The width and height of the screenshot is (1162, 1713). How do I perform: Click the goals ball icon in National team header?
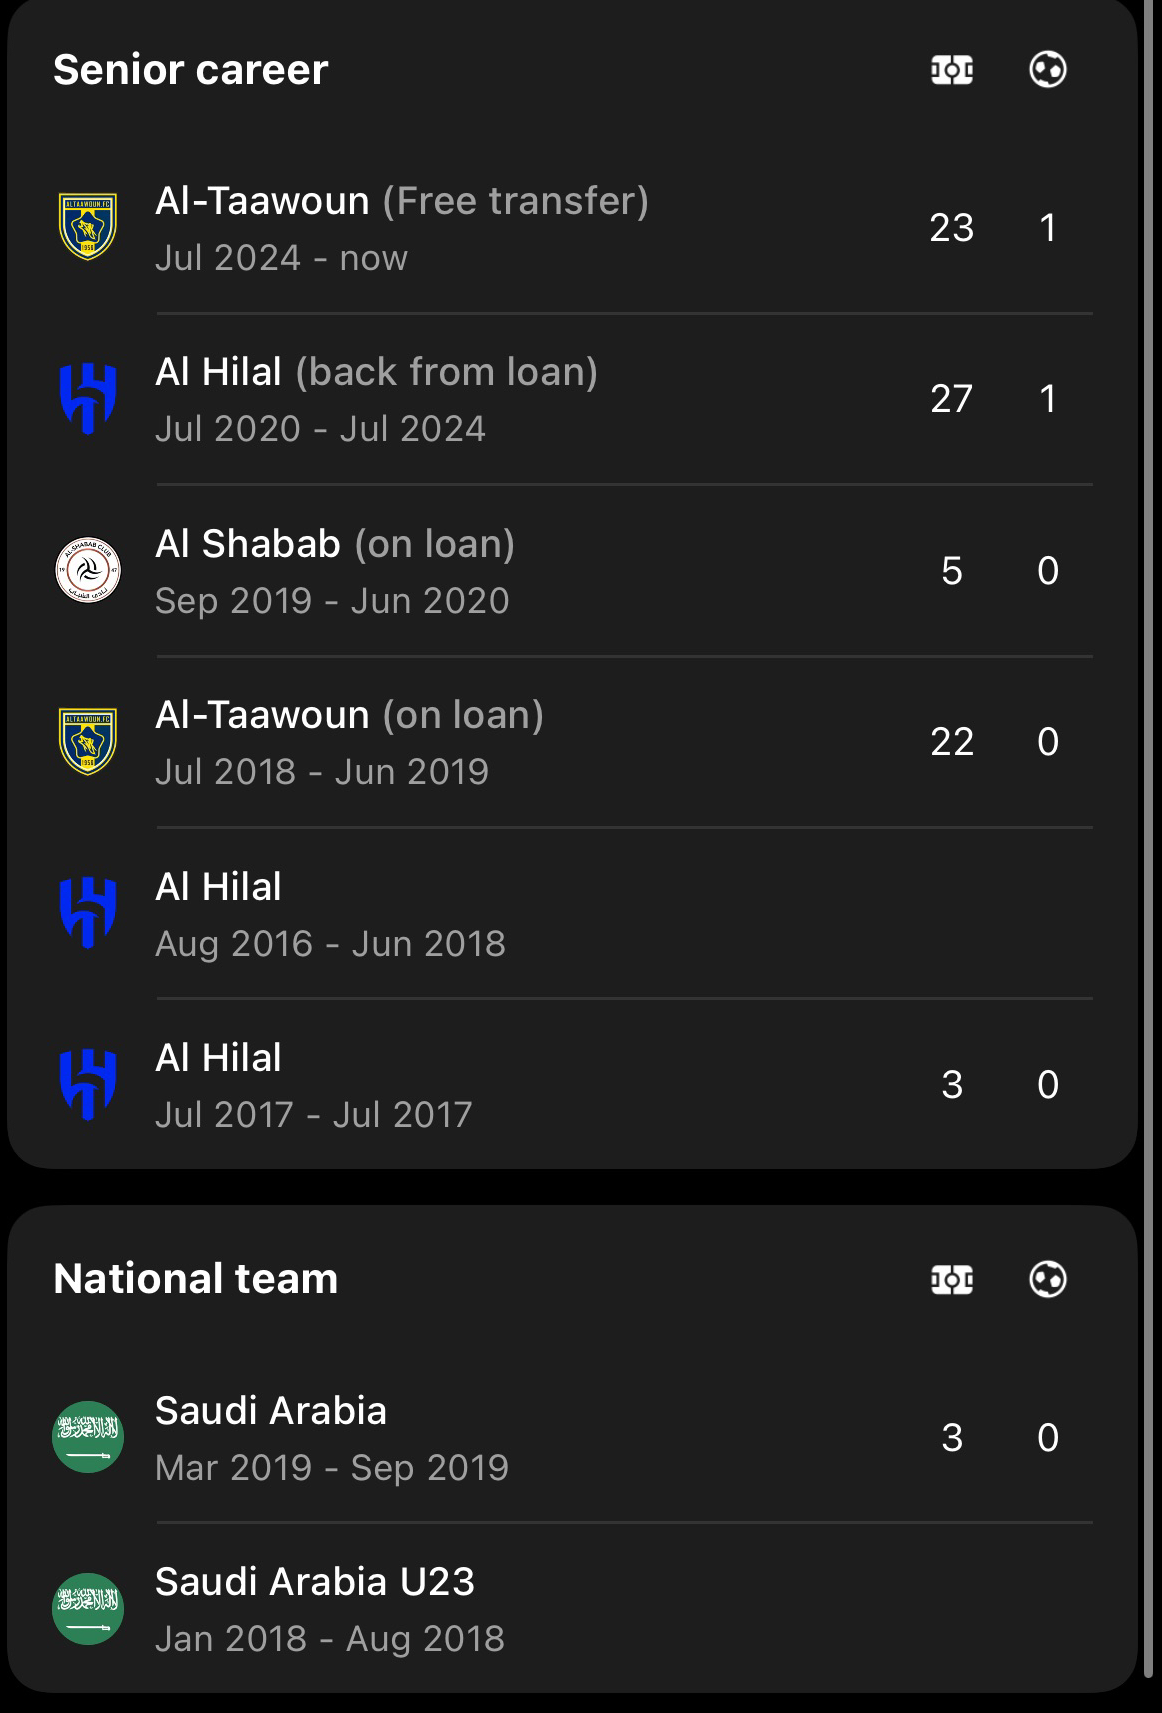click(x=1047, y=1279)
